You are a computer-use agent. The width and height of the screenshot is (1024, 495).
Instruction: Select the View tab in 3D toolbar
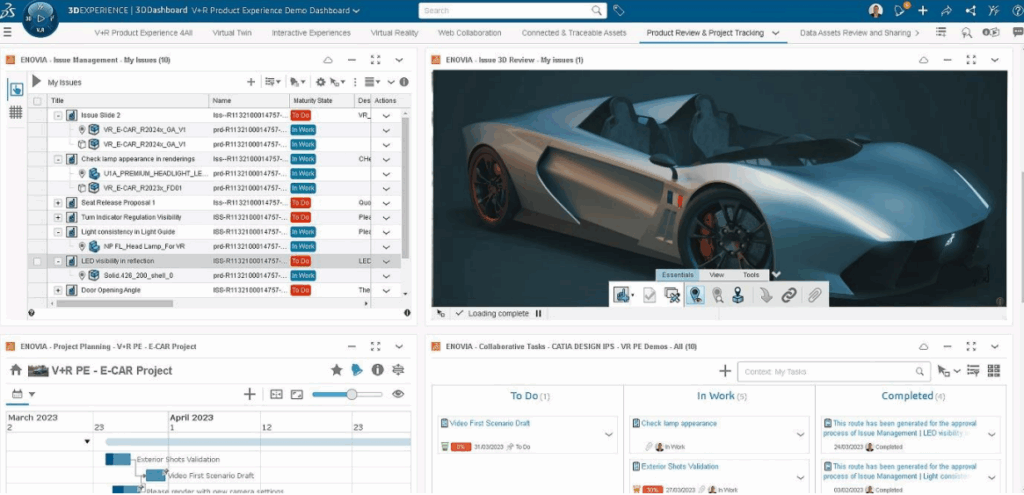(x=716, y=274)
